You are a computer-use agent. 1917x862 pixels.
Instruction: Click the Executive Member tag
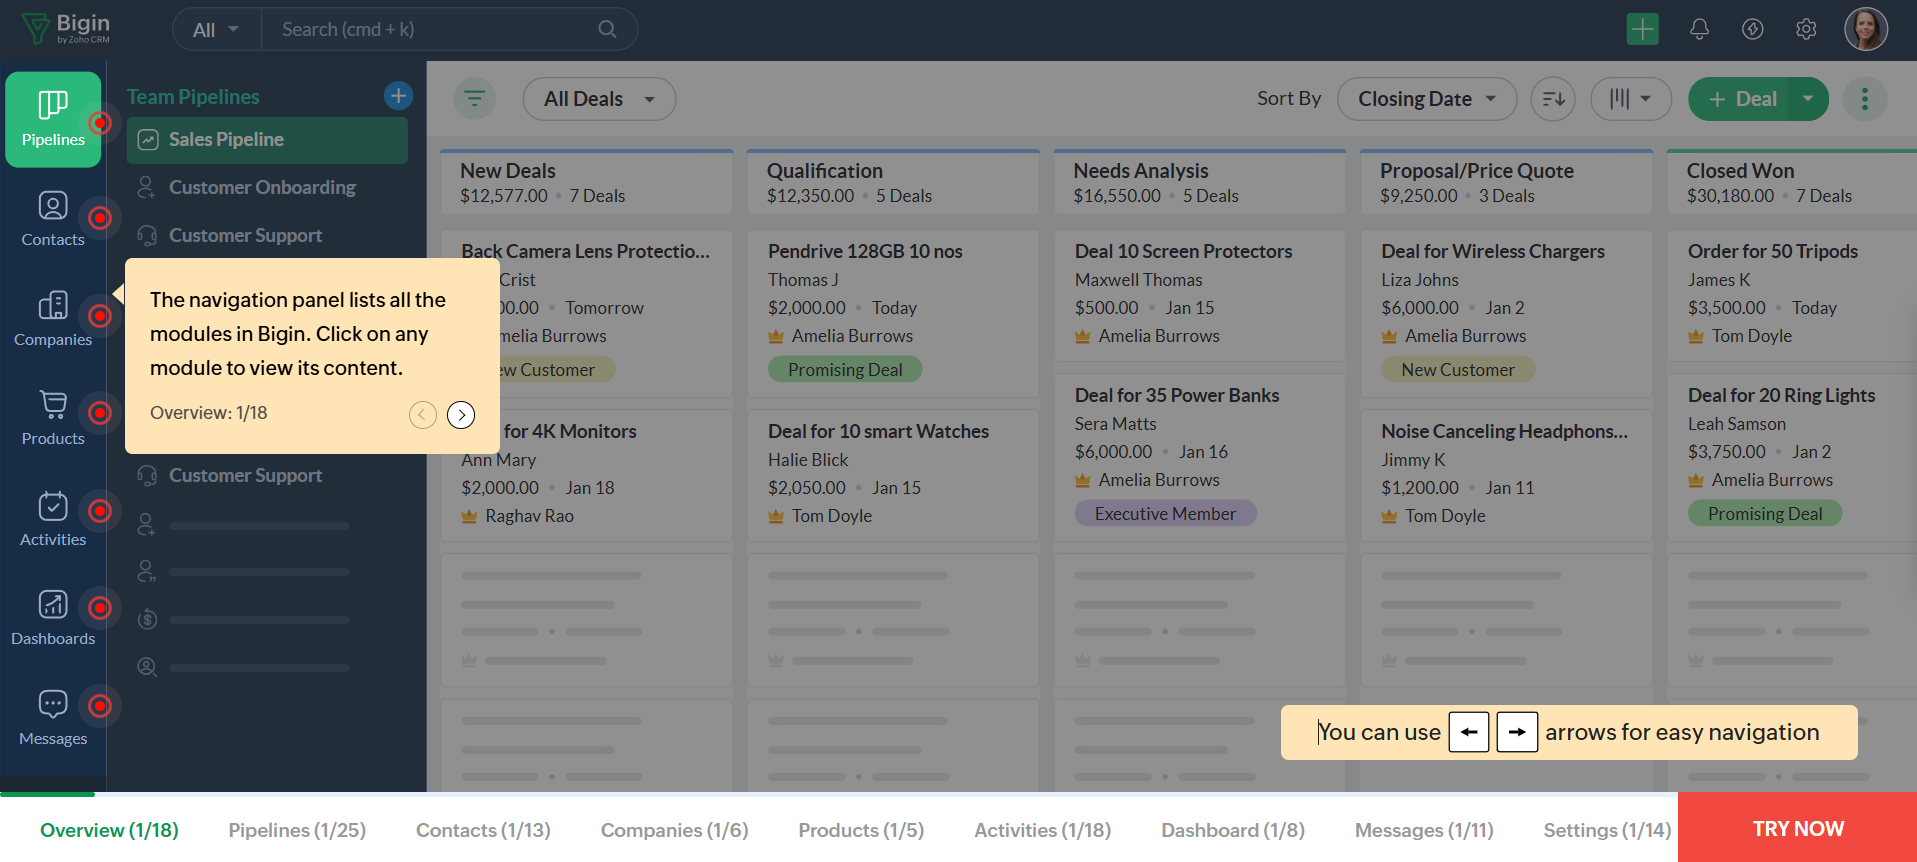tap(1165, 514)
